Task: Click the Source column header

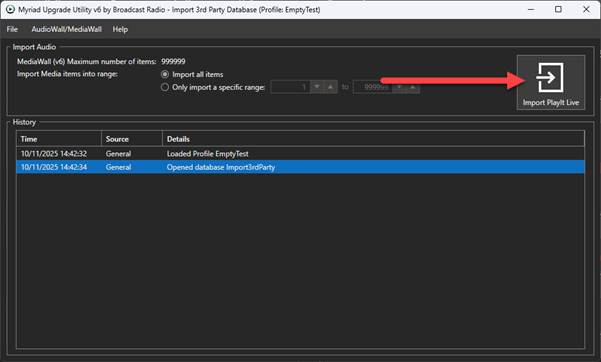Action: coord(132,139)
